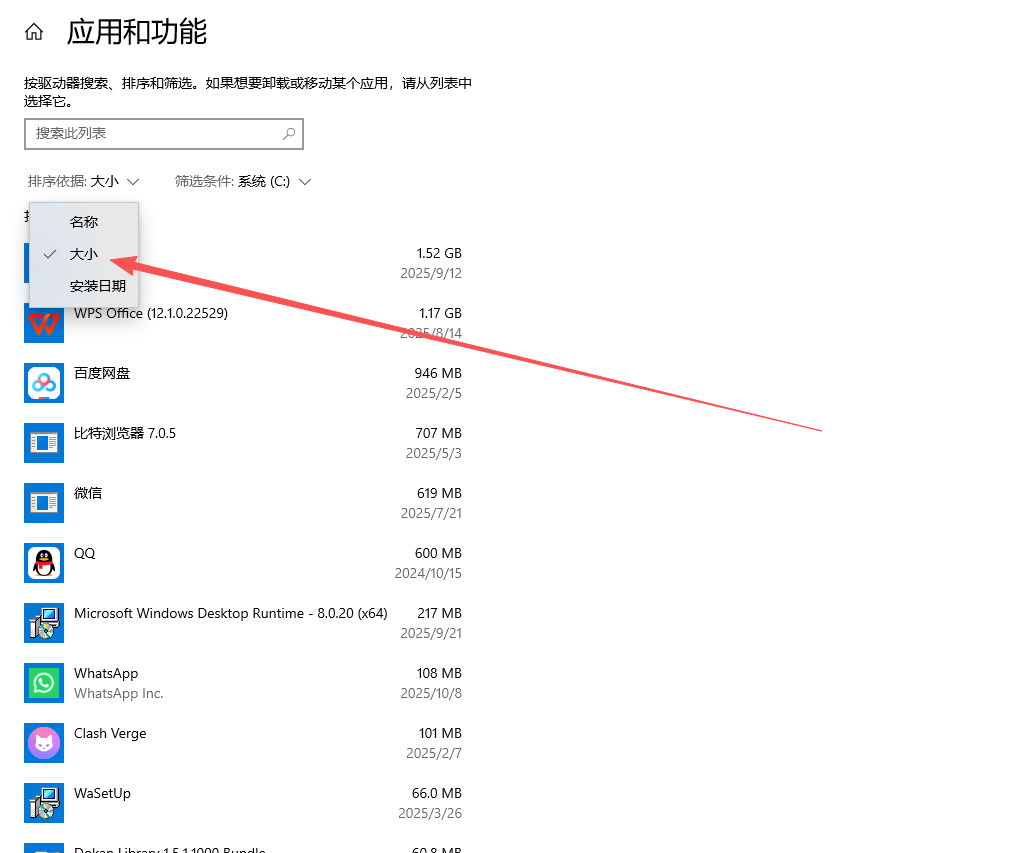Click the 1.52 GB size value

pos(439,253)
